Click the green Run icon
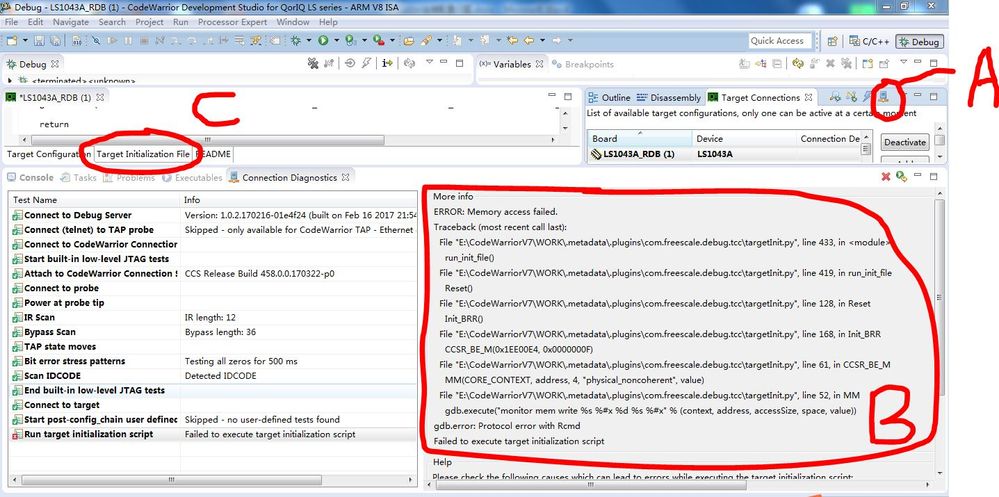 point(323,40)
